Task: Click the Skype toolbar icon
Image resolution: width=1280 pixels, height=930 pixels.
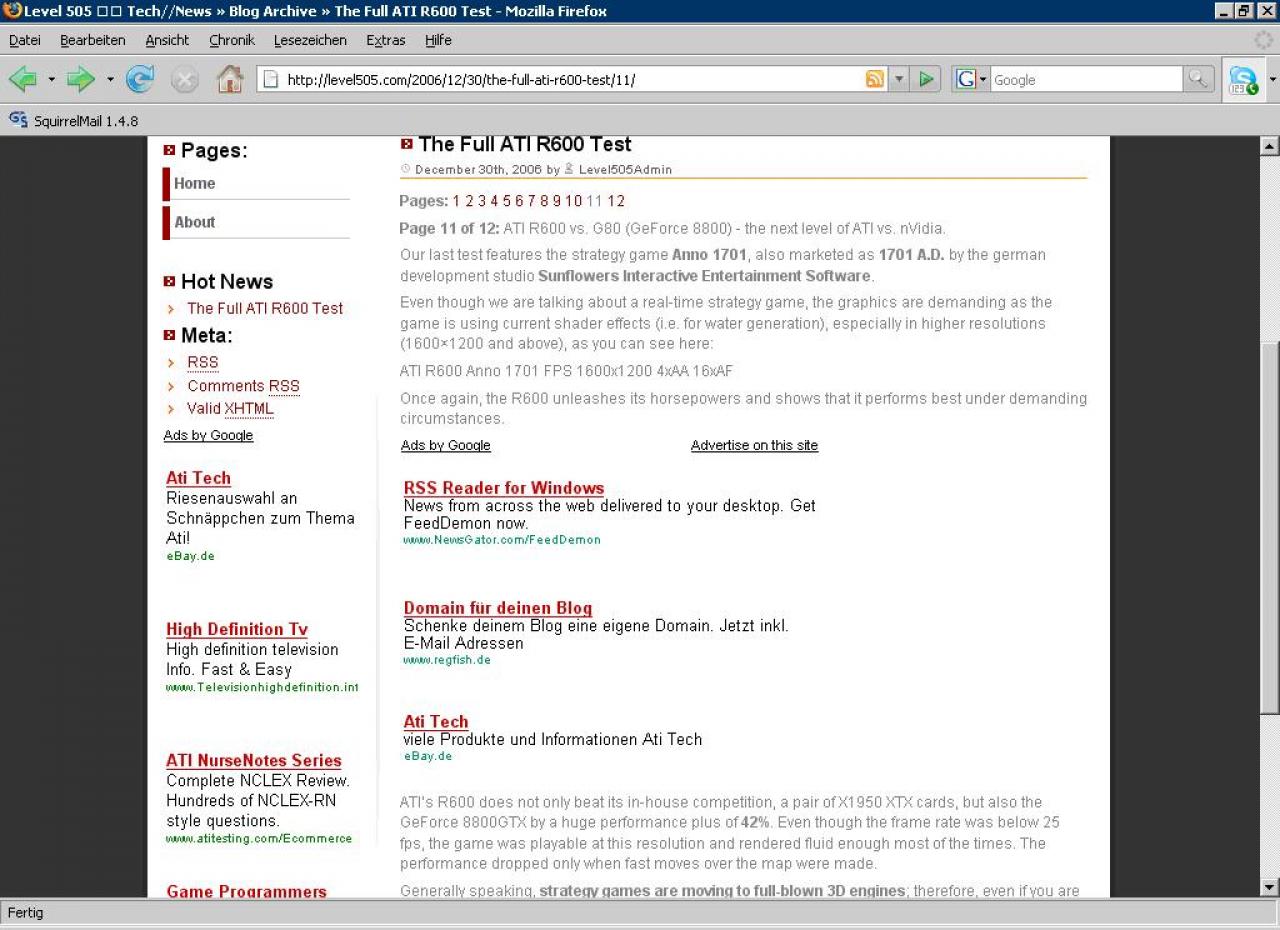Action: click(x=1243, y=80)
